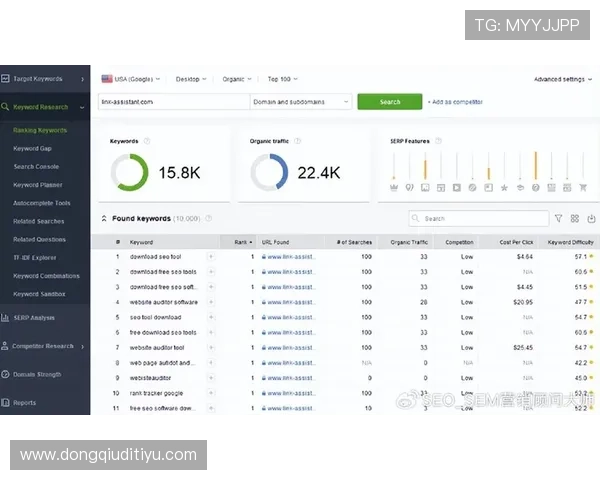The height and width of the screenshot is (480, 600).
Task: Click the export download icon
Action: pos(590,218)
